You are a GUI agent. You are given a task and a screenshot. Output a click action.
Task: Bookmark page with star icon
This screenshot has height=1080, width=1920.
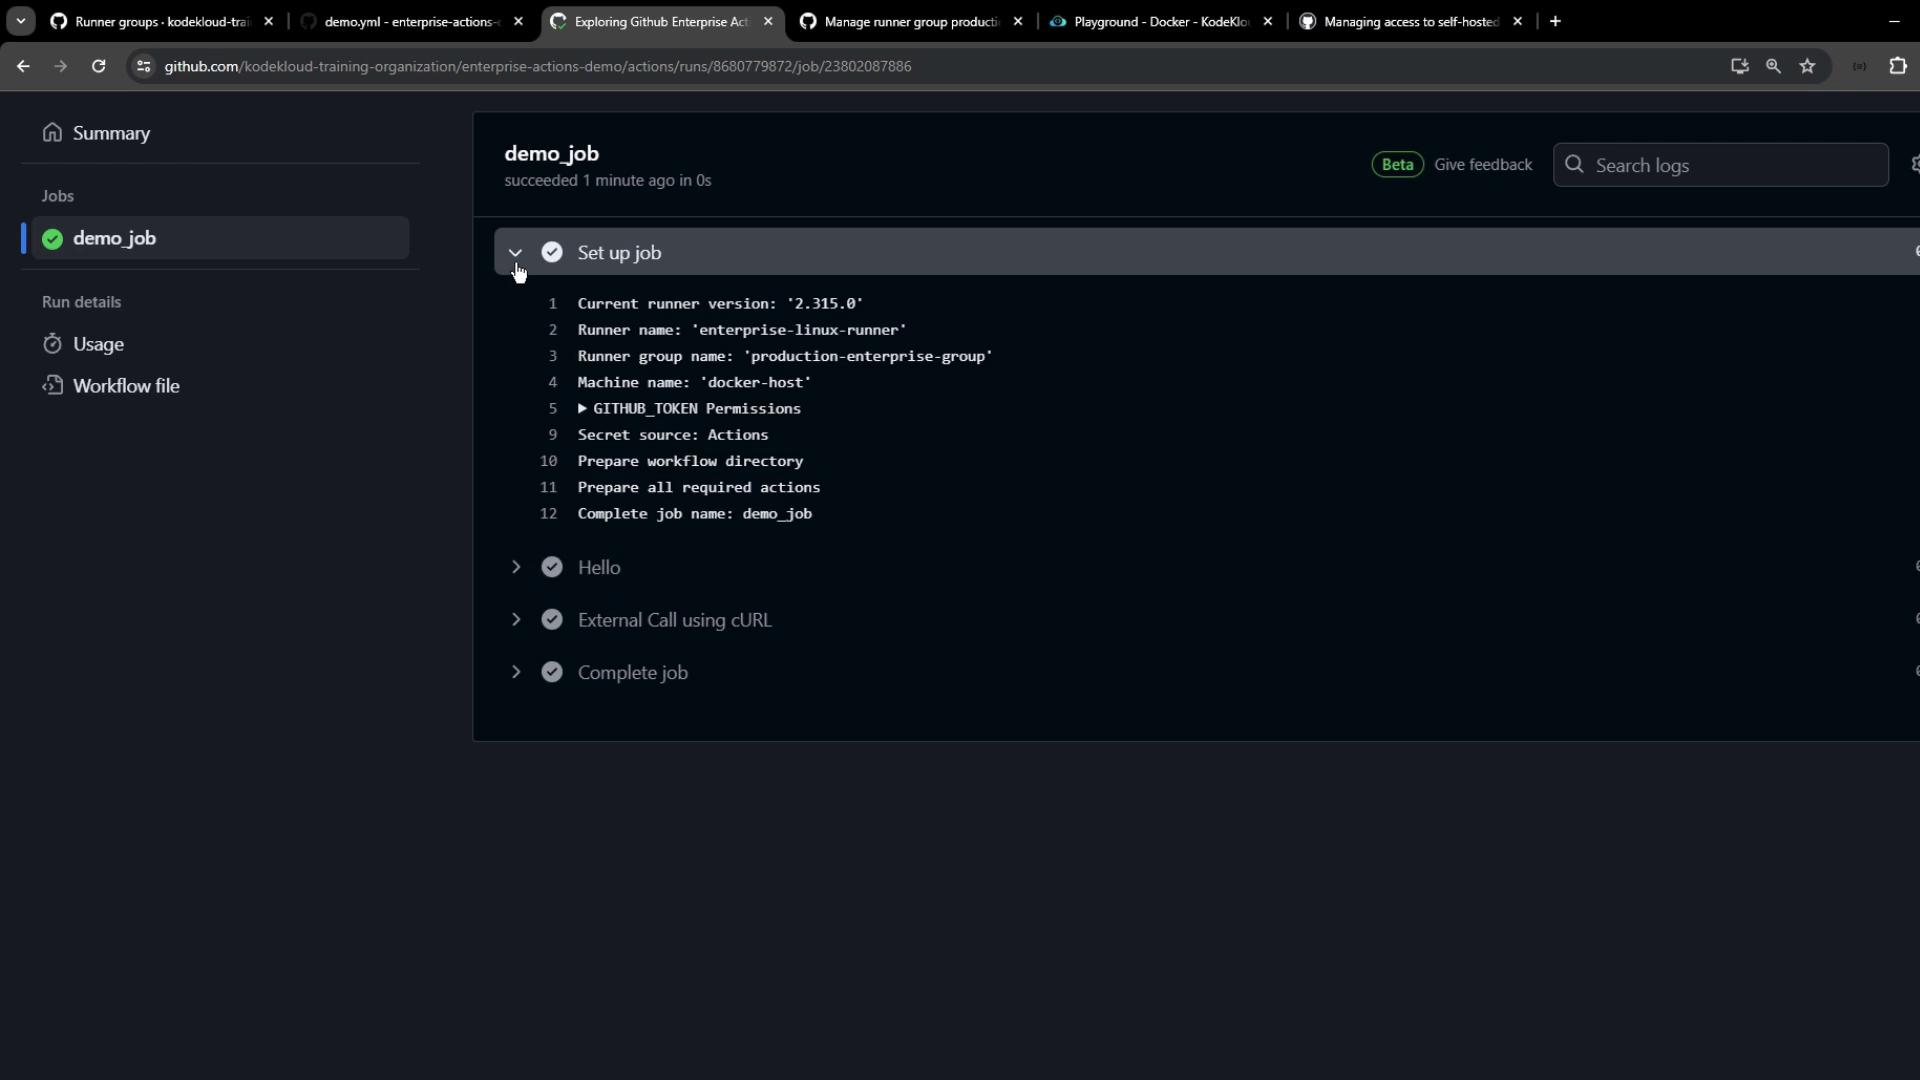point(1807,66)
